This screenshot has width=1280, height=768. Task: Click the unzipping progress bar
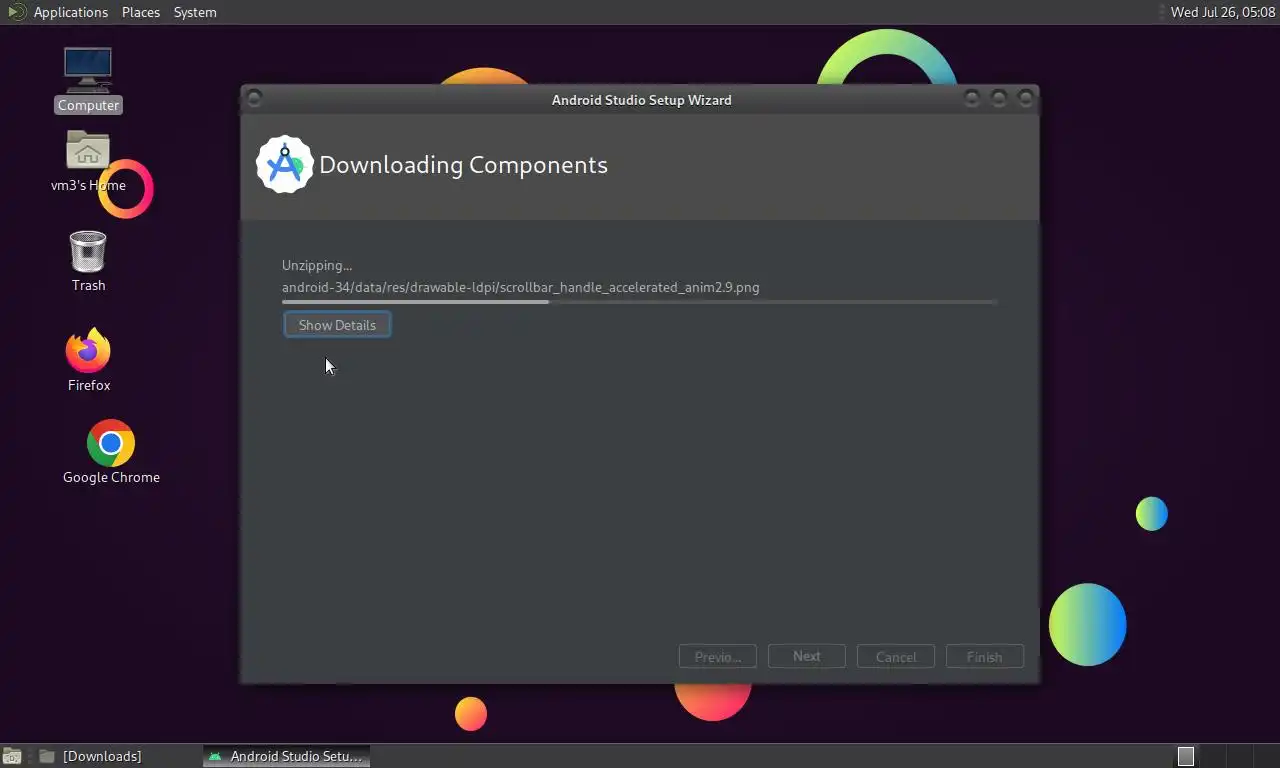[639, 301]
